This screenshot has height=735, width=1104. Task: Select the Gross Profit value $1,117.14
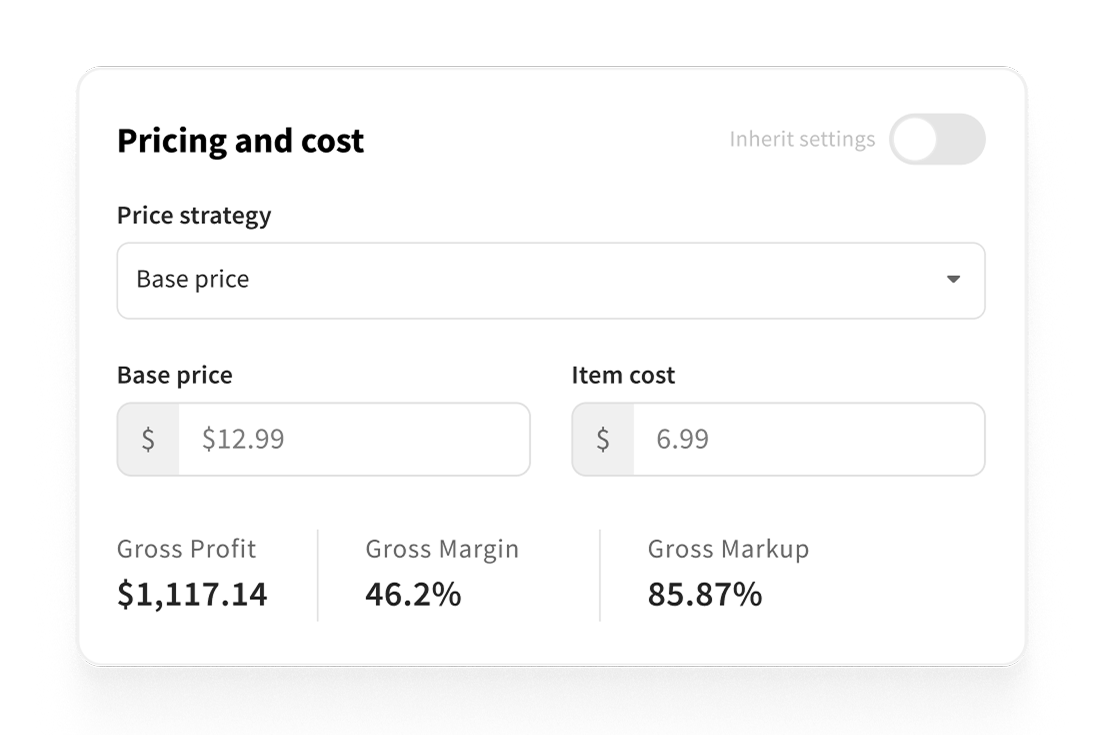click(192, 593)
